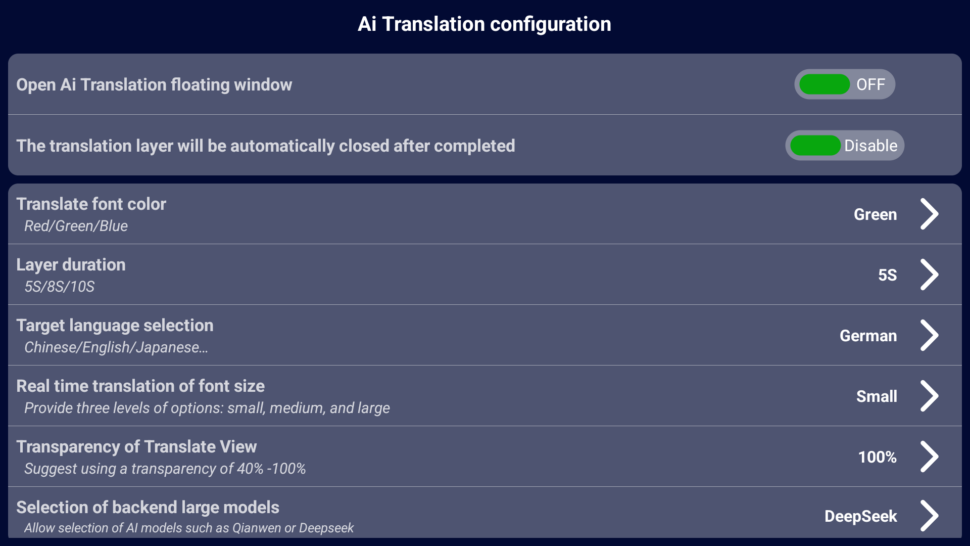The height and width of the screenshot is (546, 970).
Task: Click the Ai Translation configuration title
Action: tap(484, 24)
